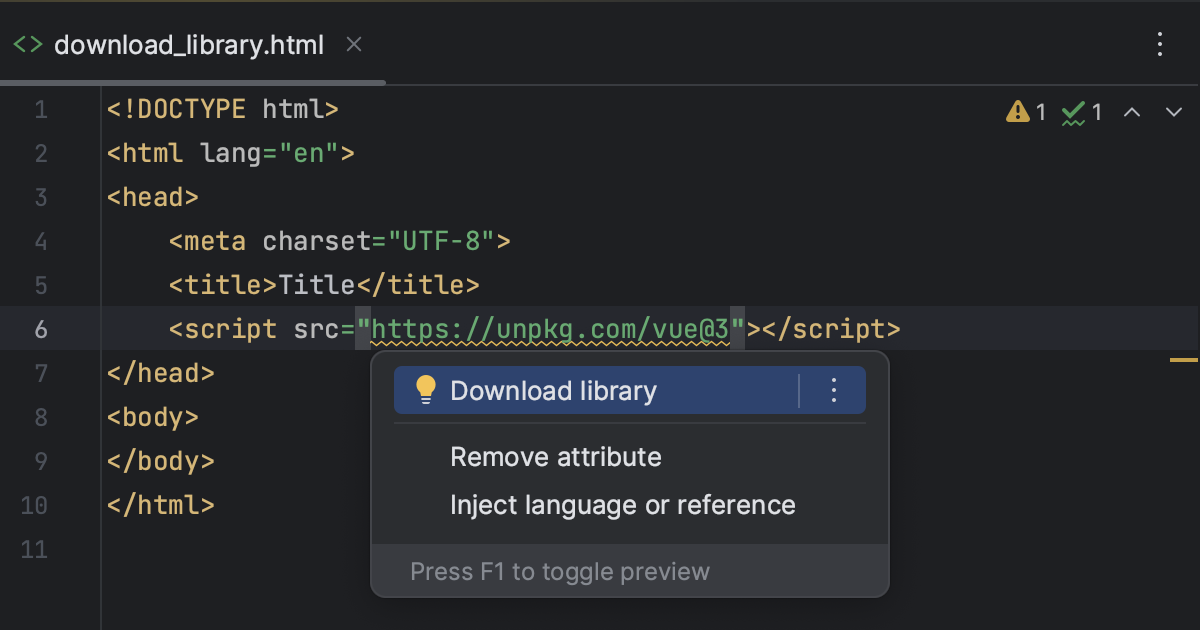1200x630 pixels.
Task: Select the download_library.html tab
Action: tap(190, 43)
